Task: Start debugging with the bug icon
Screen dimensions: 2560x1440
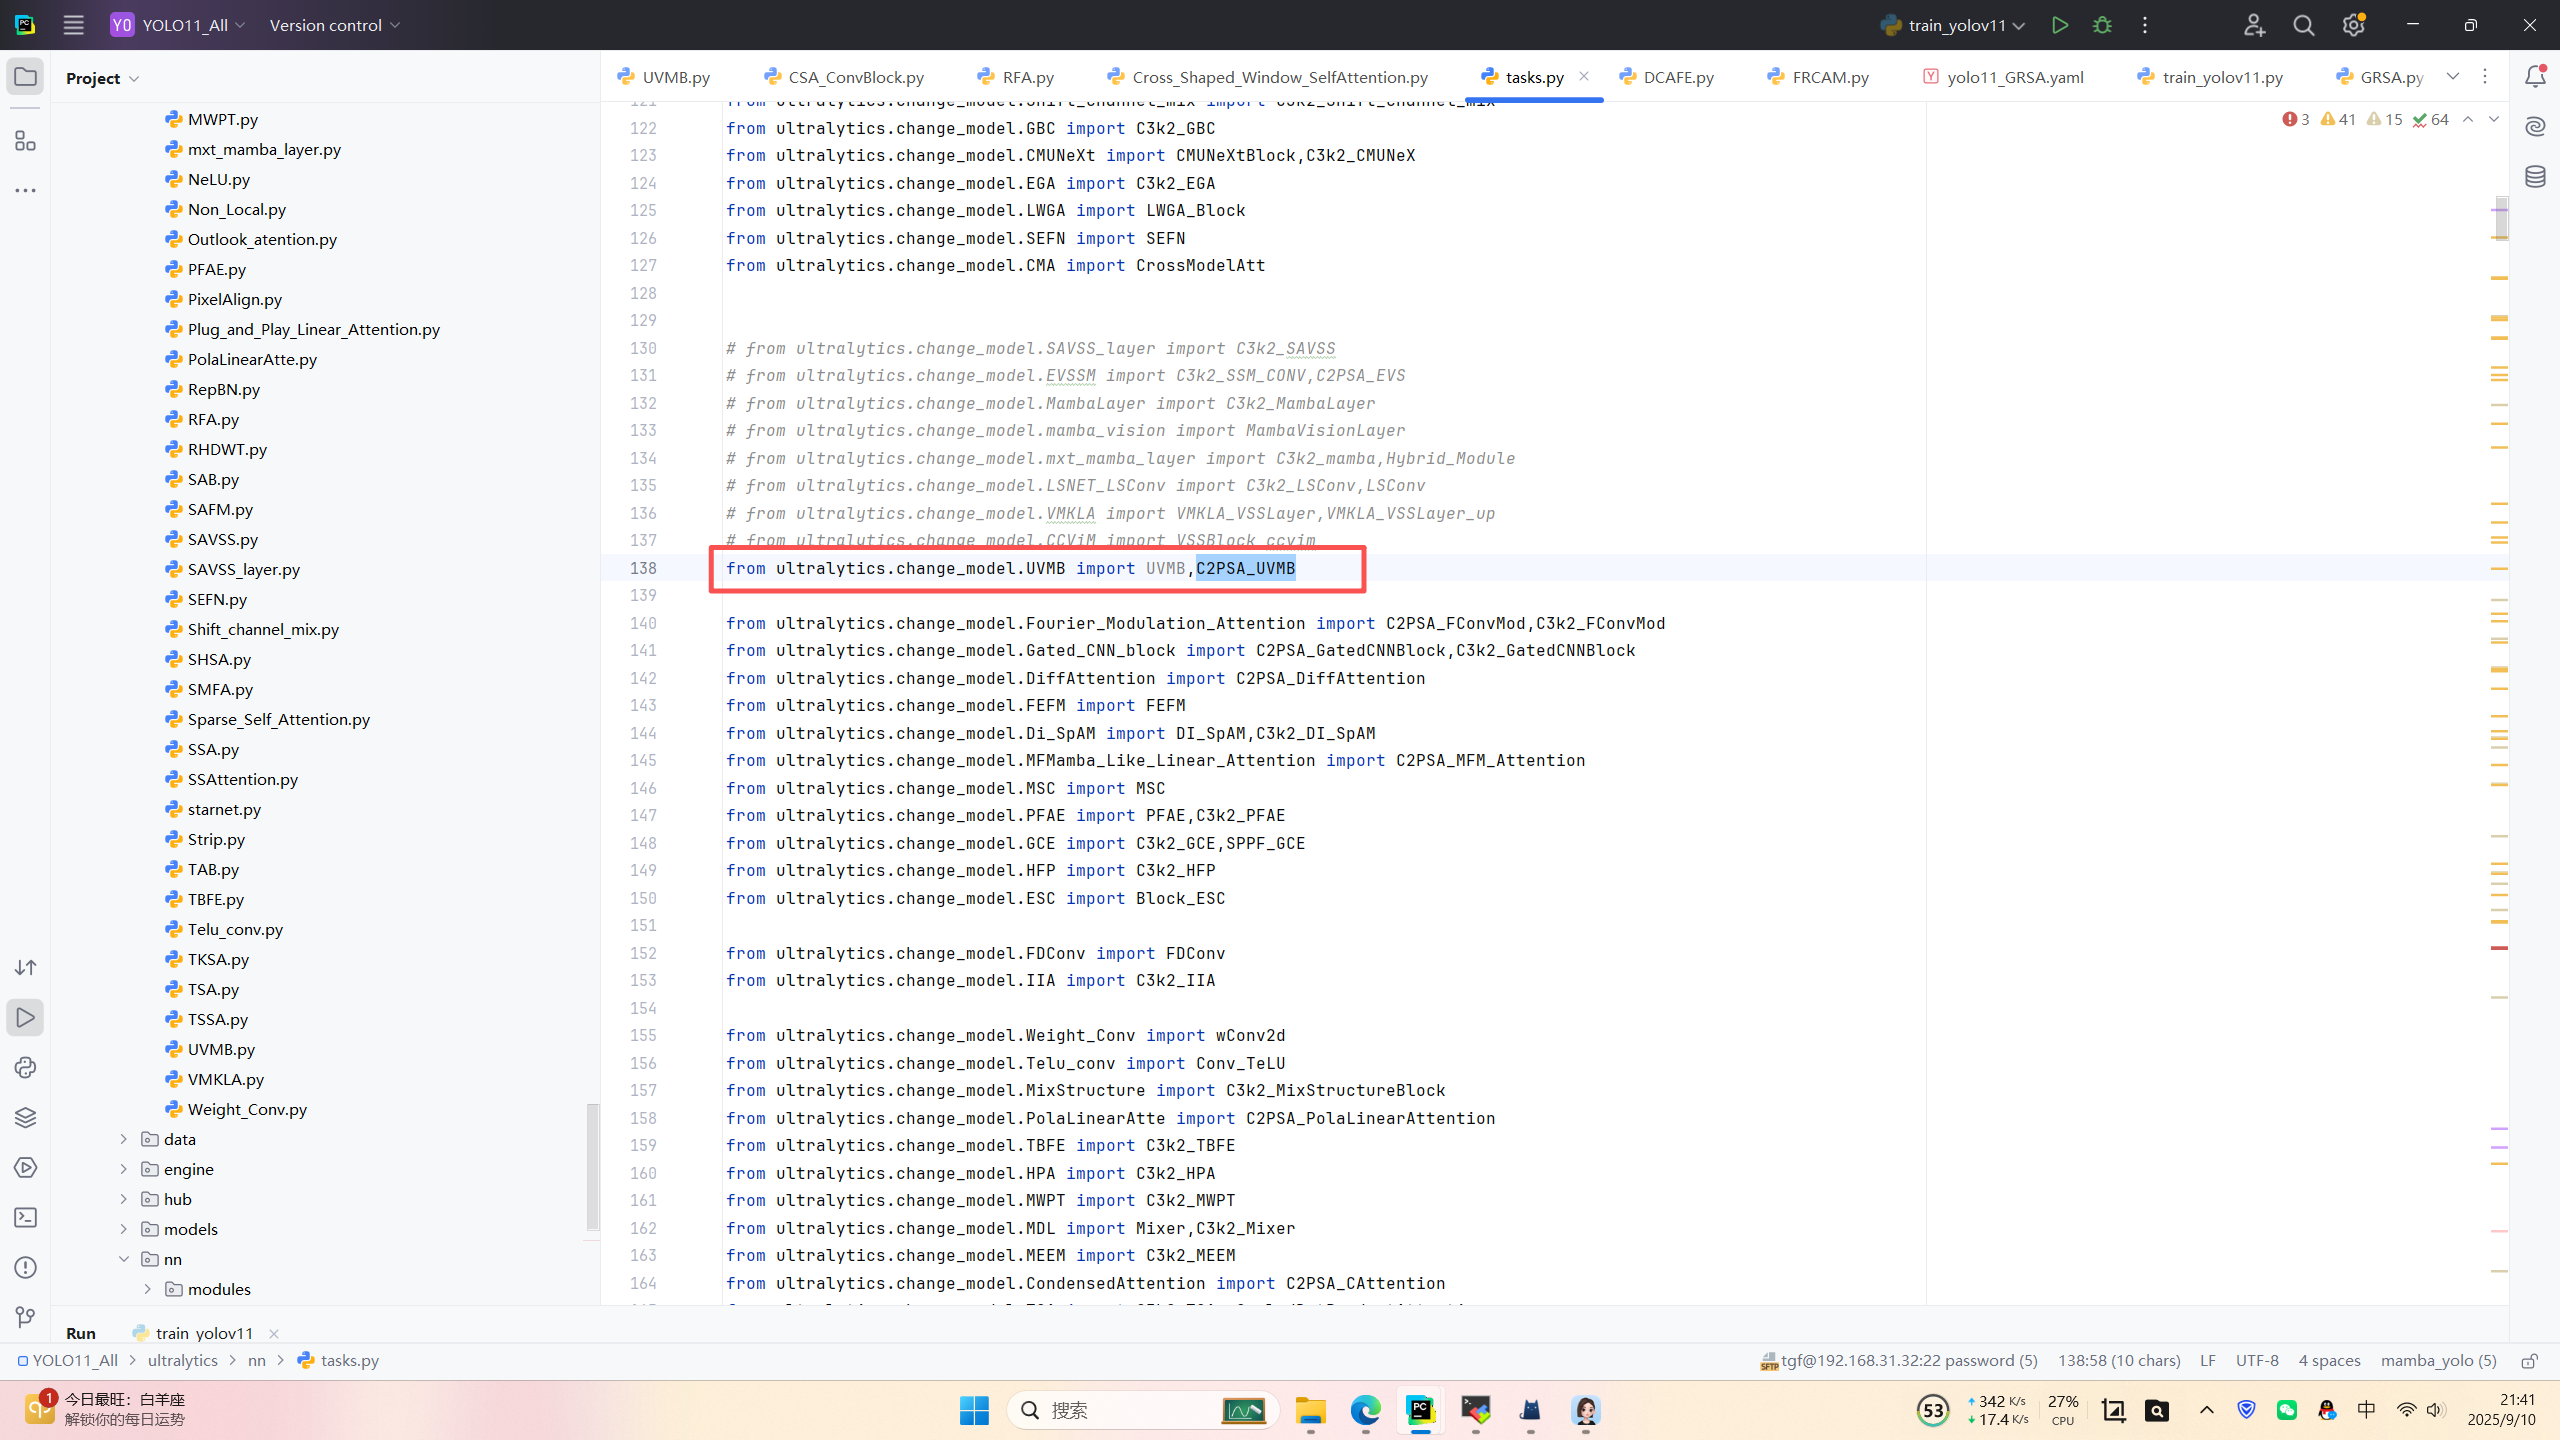Action: point(2102,25)
